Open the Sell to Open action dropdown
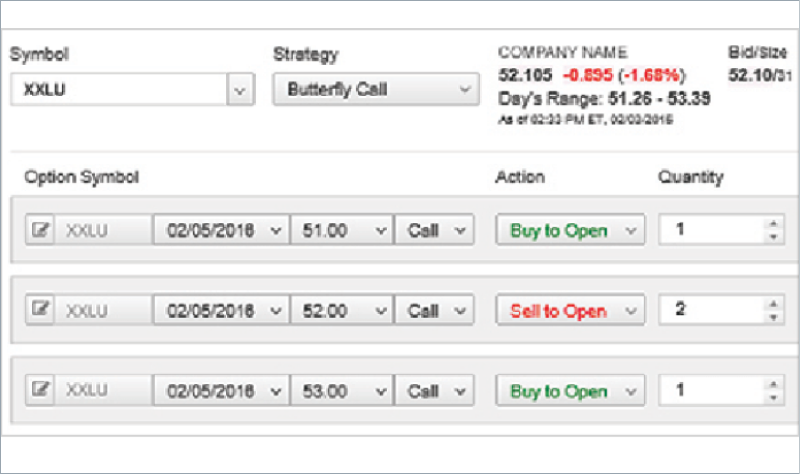The height and width of the screenshot is (474, 800). 567,311
